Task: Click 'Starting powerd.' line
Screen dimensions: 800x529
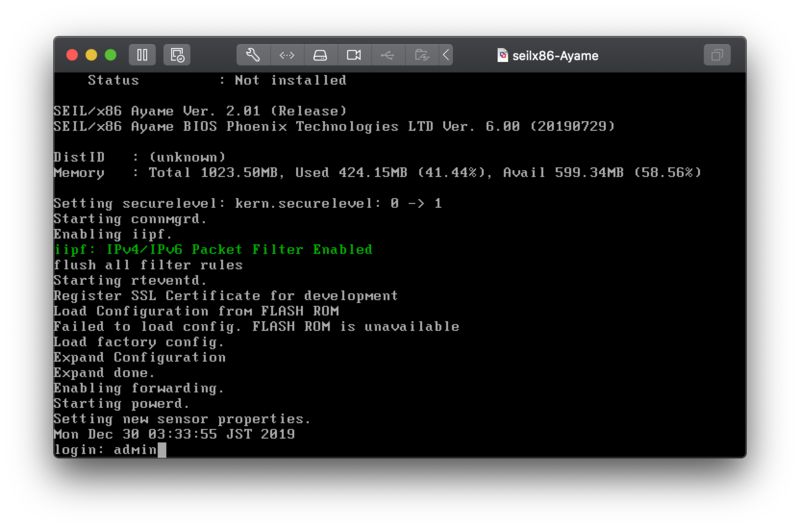Action: 121,404
